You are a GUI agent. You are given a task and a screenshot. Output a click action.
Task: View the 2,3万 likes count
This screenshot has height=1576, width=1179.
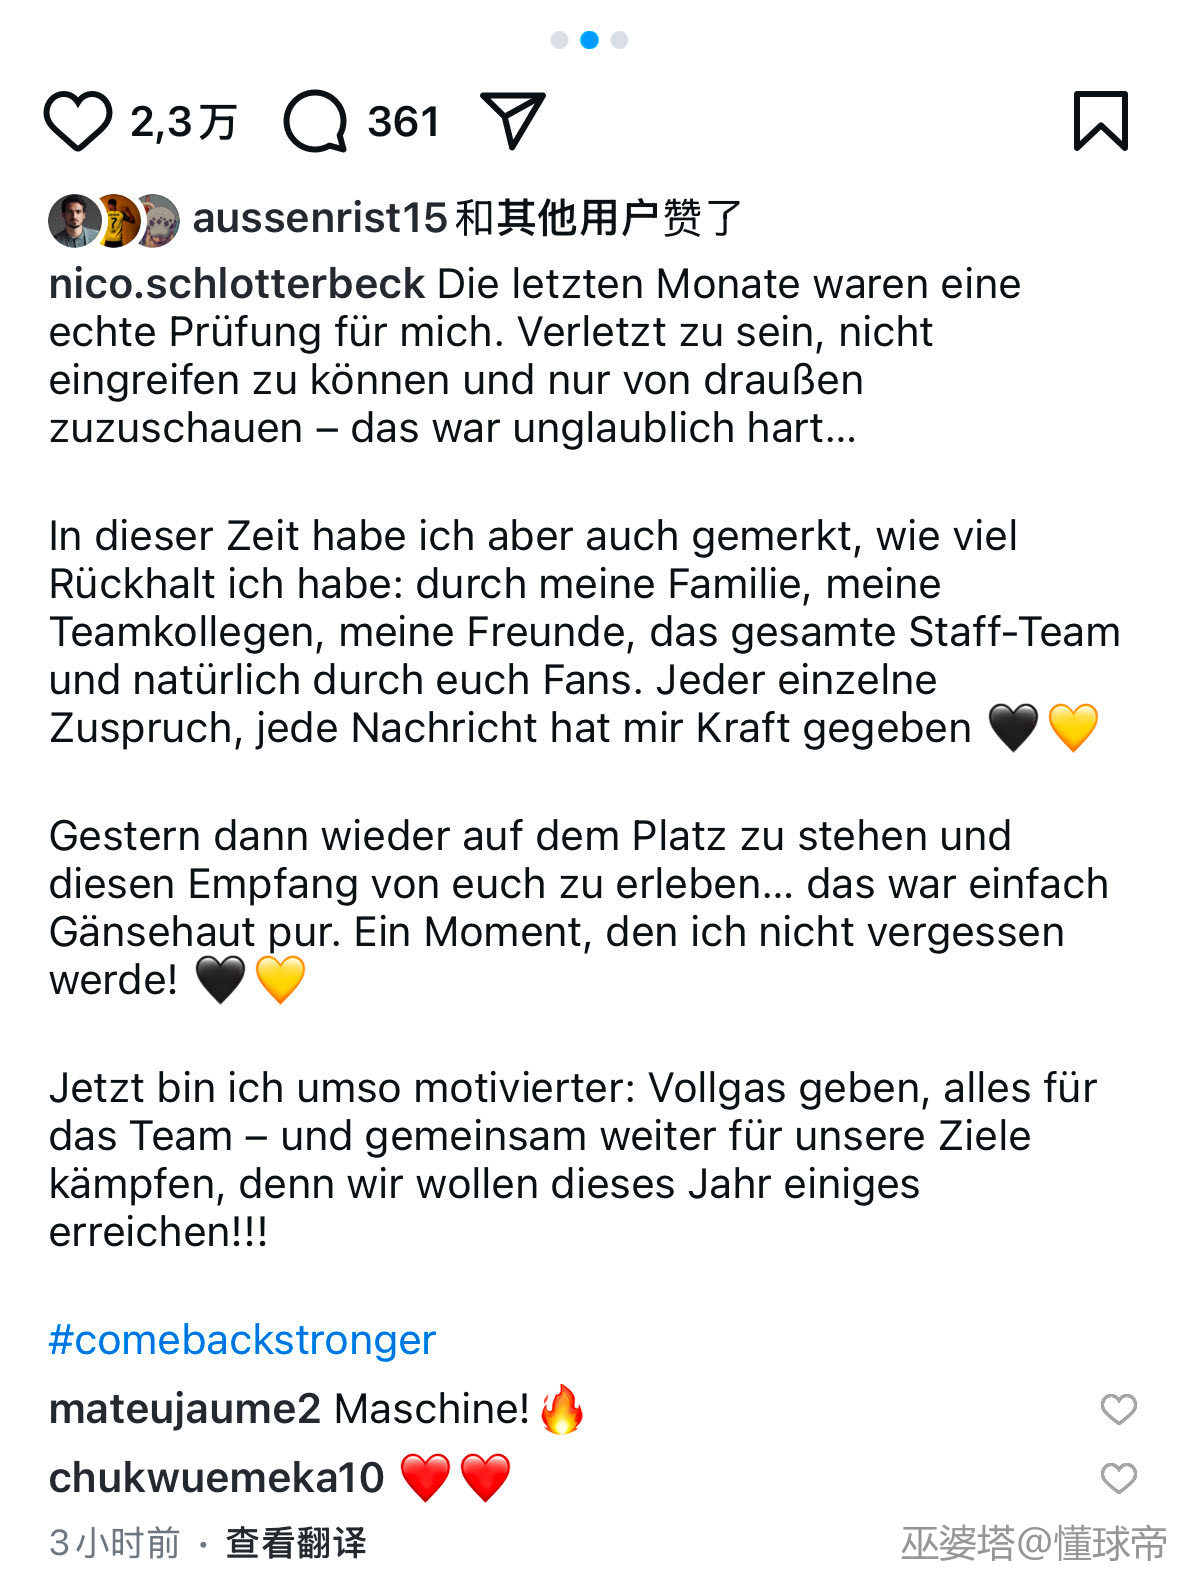pyautogui.click(x=183, y=122)
